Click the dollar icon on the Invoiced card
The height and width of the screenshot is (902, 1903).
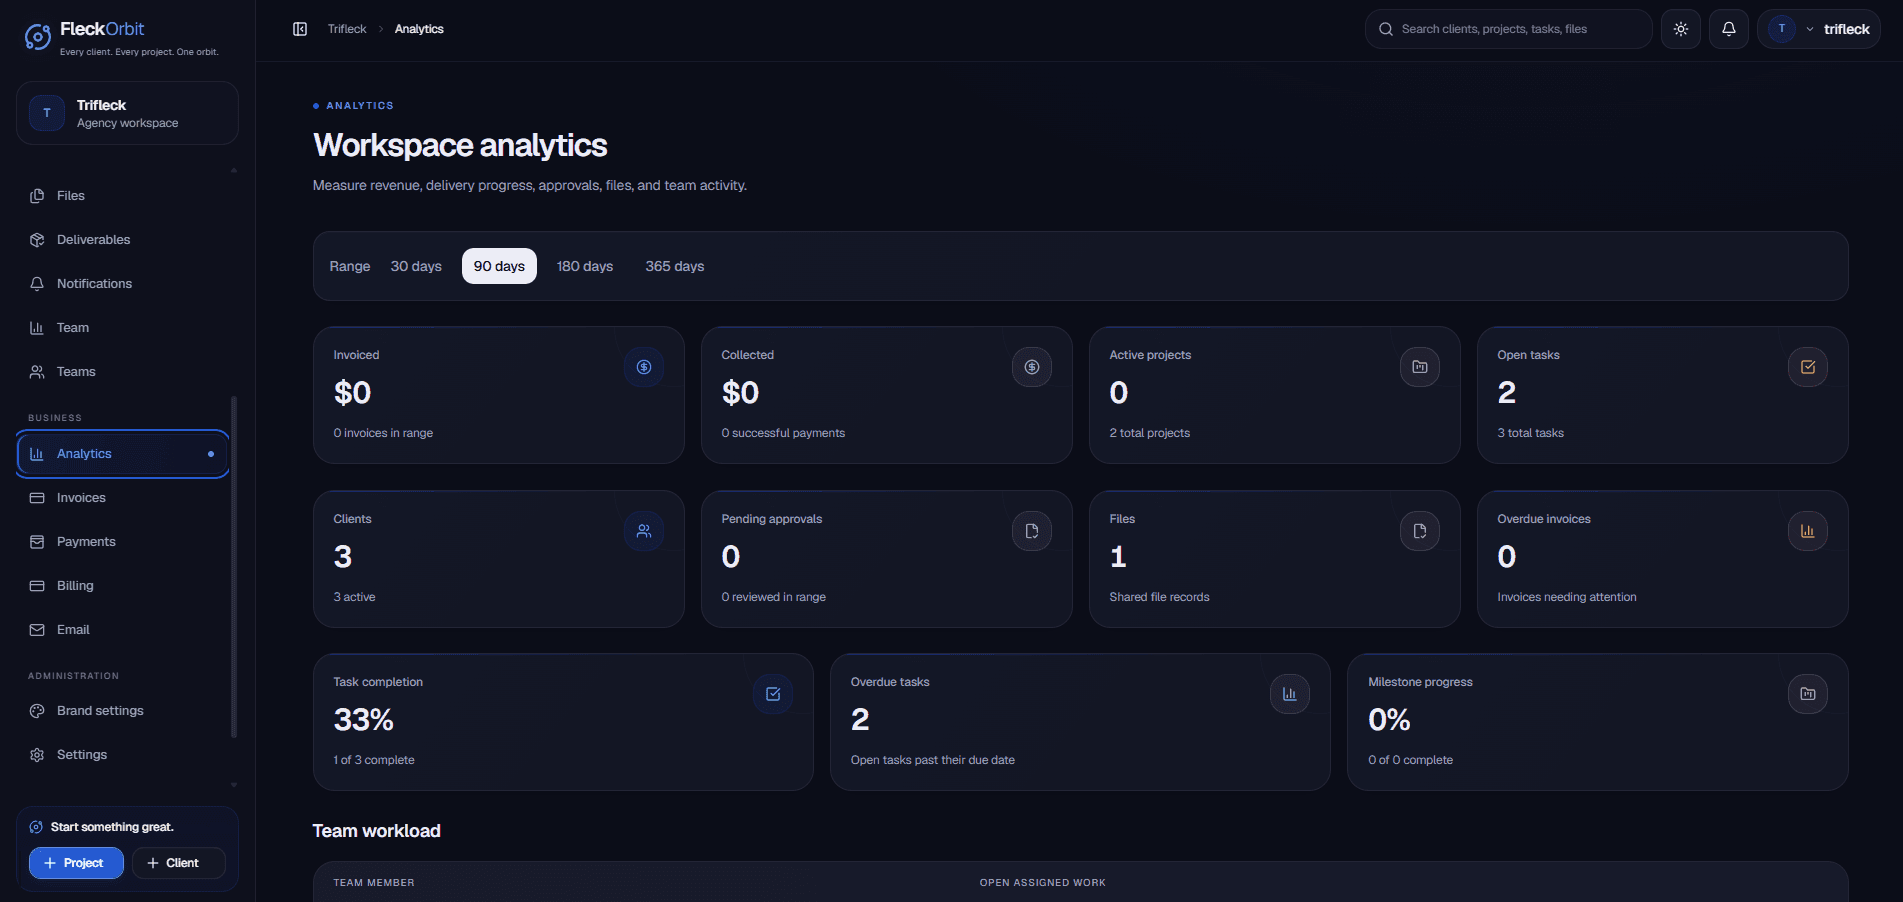pyautogui.click(x=644, y=367)
